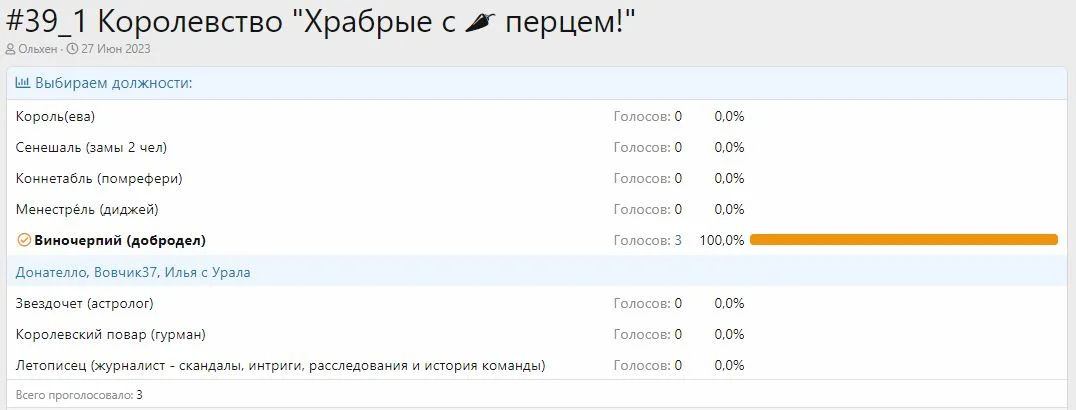1076x410 pixels.
Task: Click the checkmark icon beside Виночерпий
Action: [24, 240]
